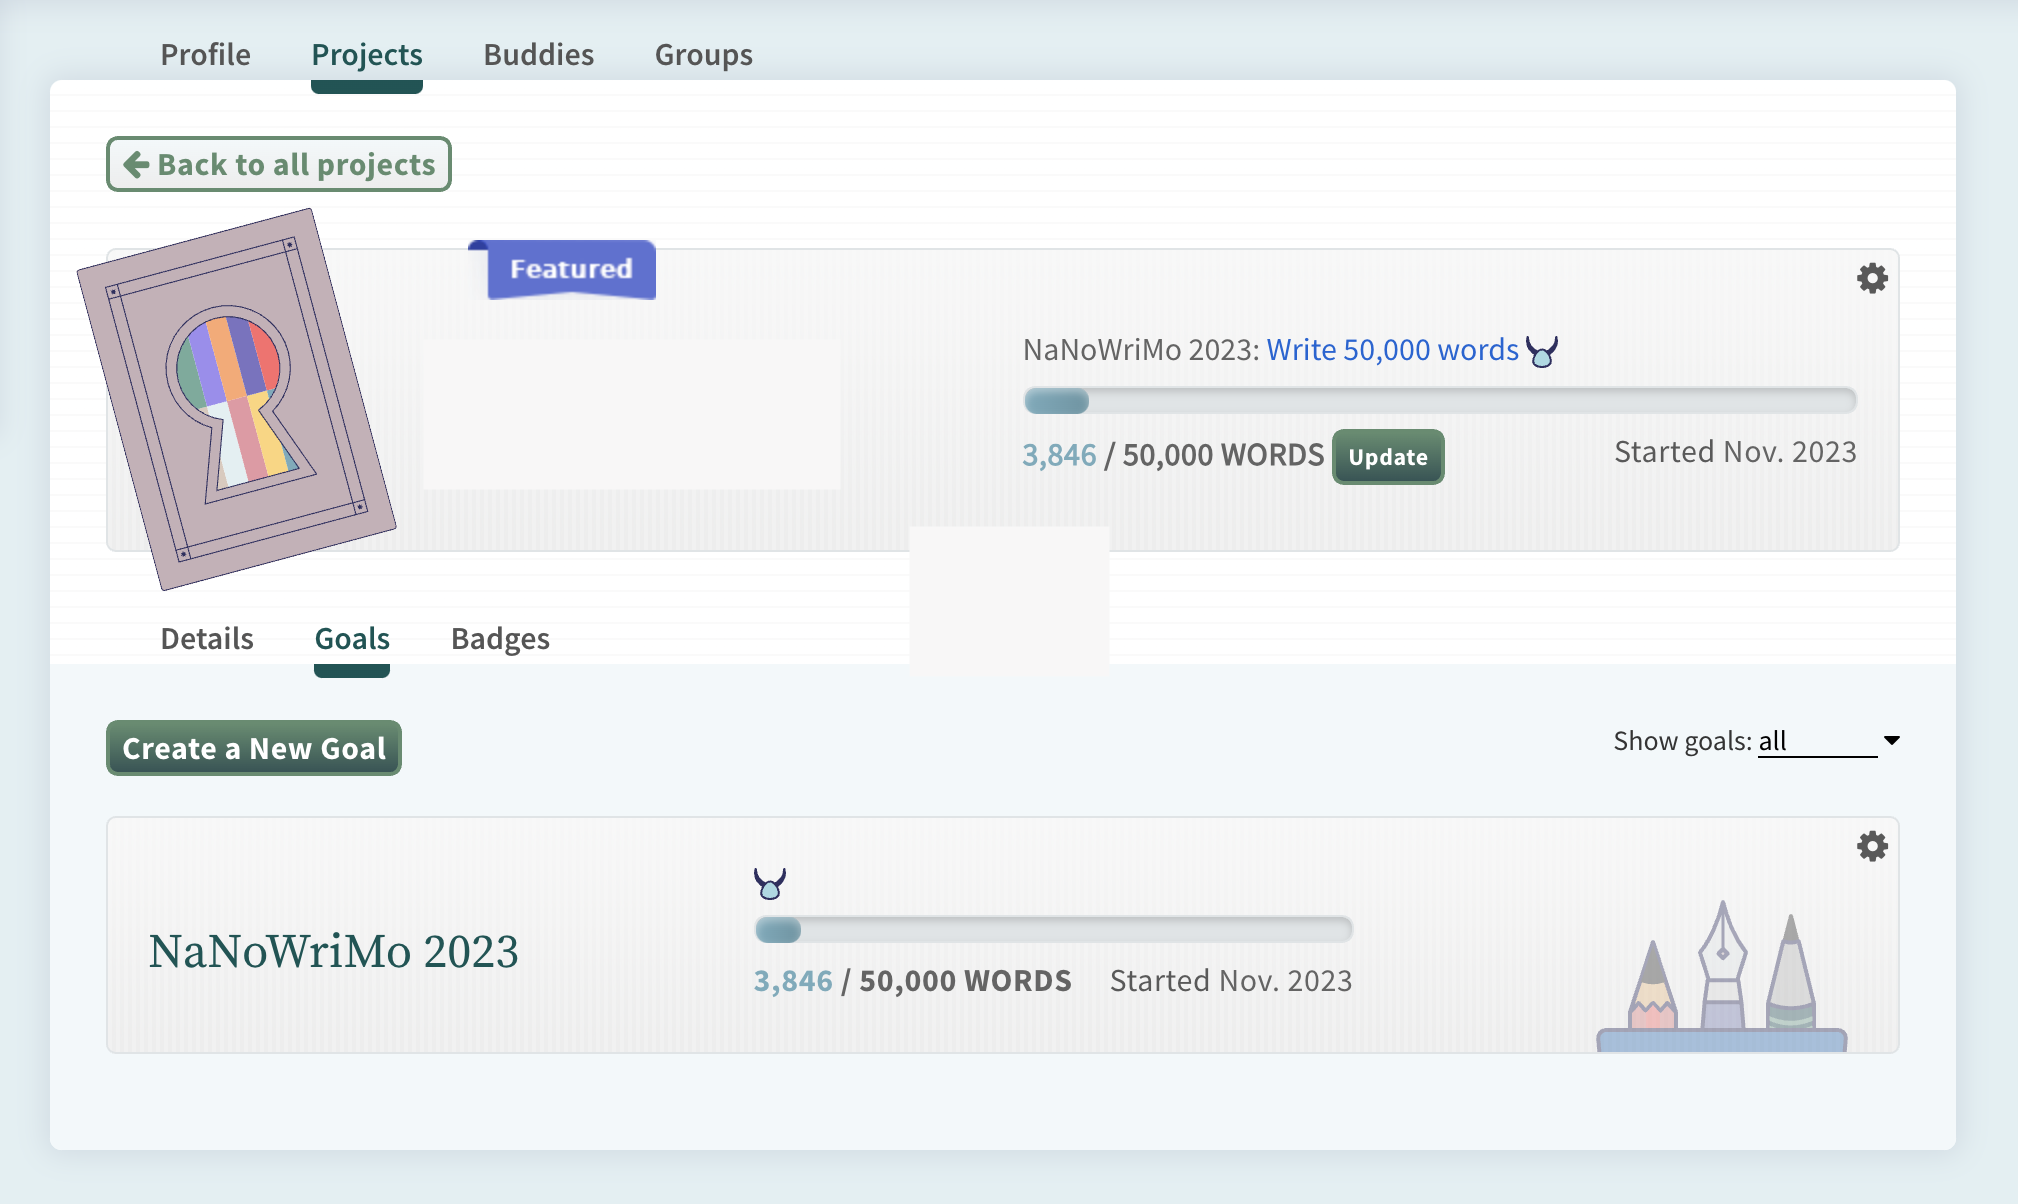Image resolution: width=2018 pixels, height=1204 pixels.
Task: Click the viking helmet icon above the goal progress bar
Action: [770, 883]
